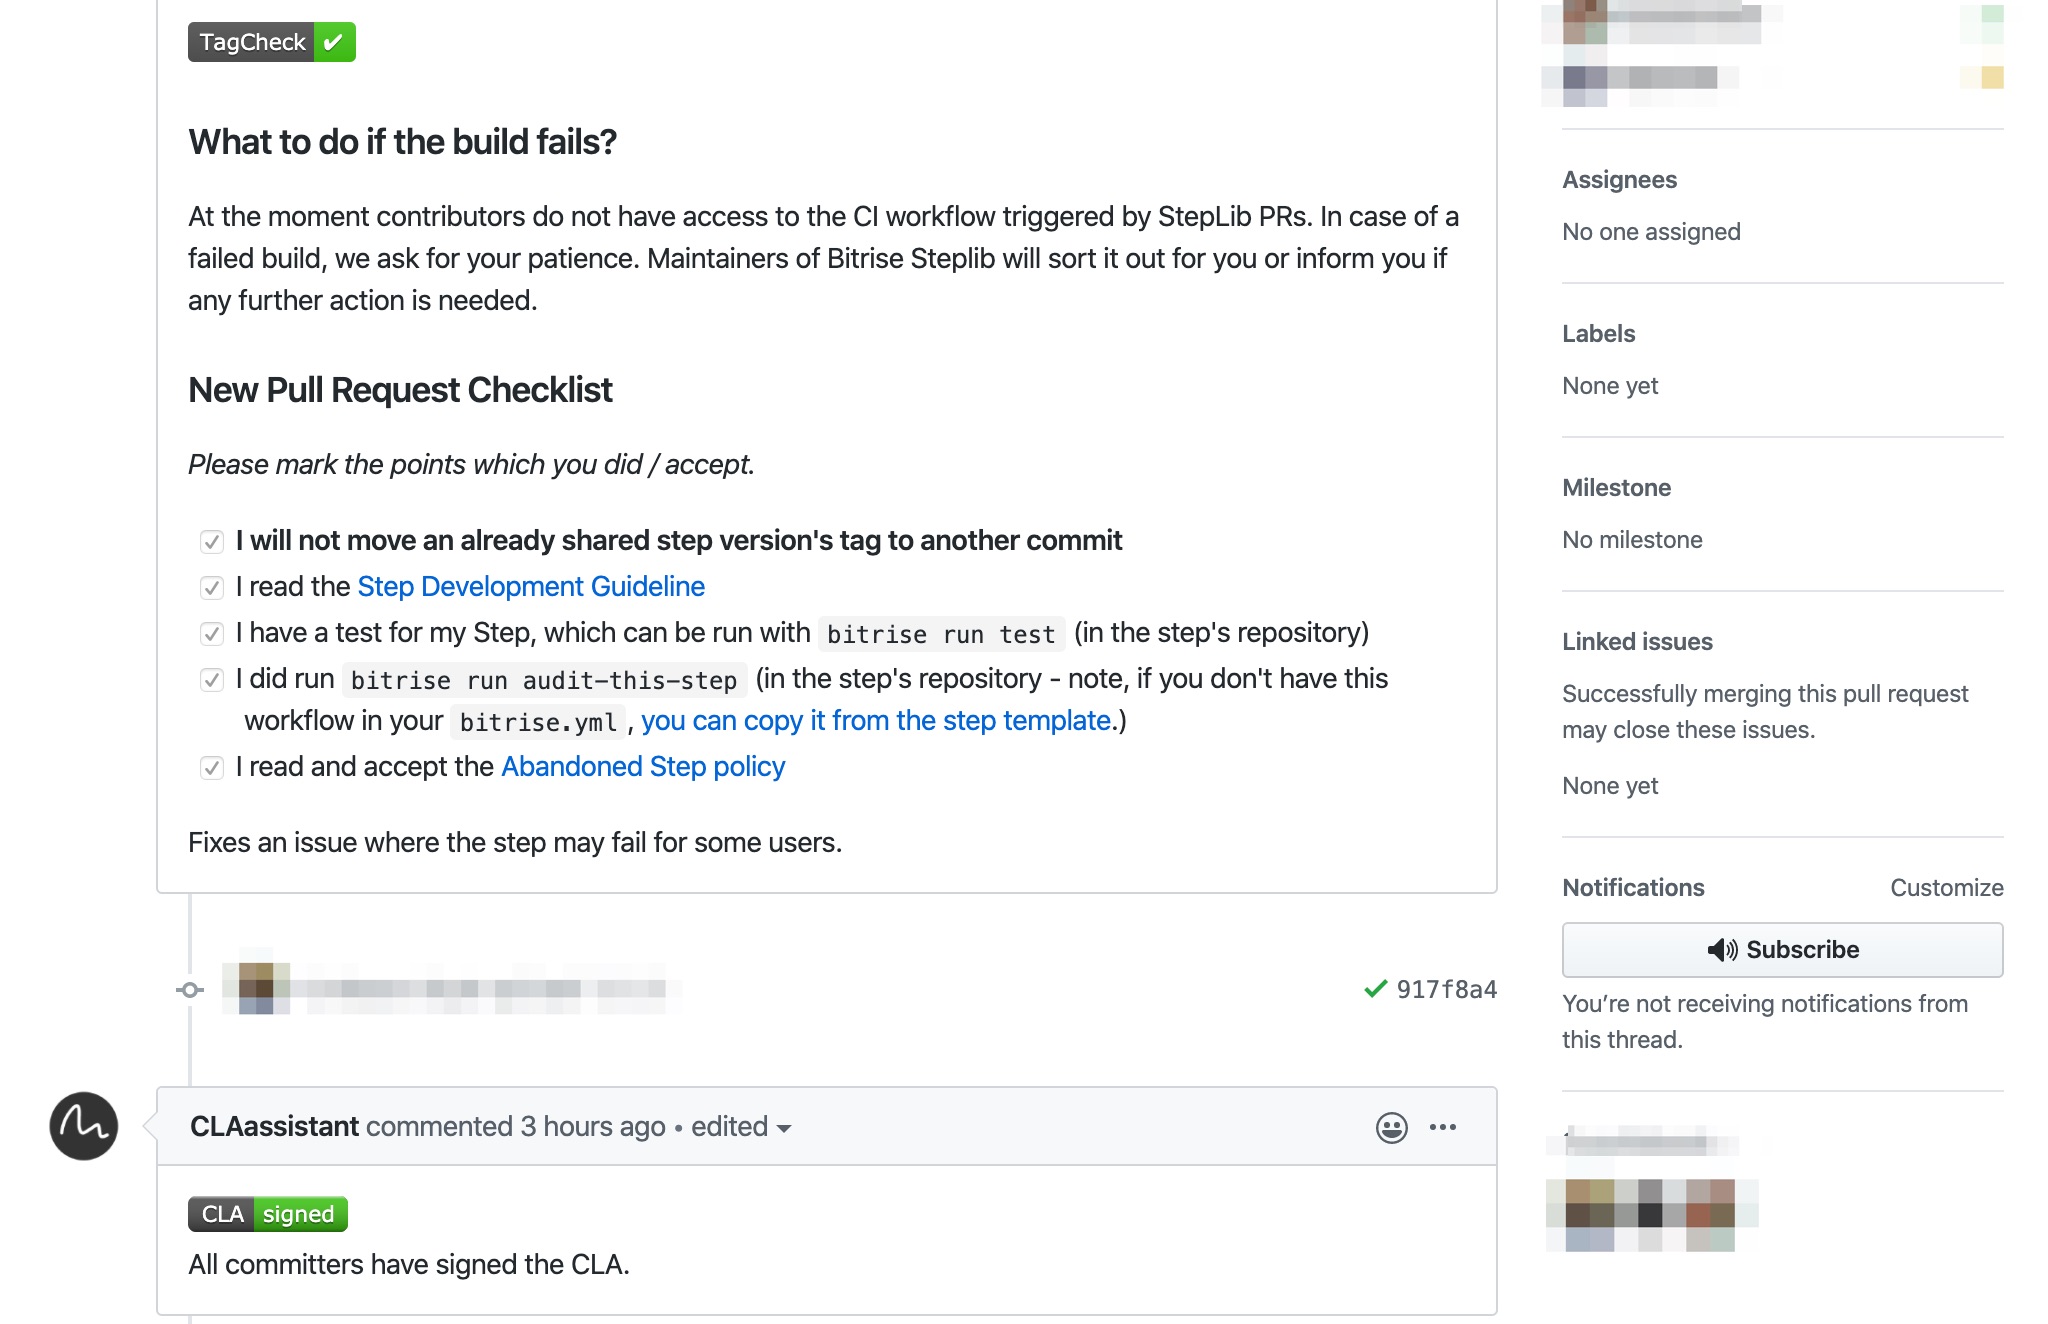Open the Assignees section
This screenshot has width=2048, height=1324.
click(1619, 180)
